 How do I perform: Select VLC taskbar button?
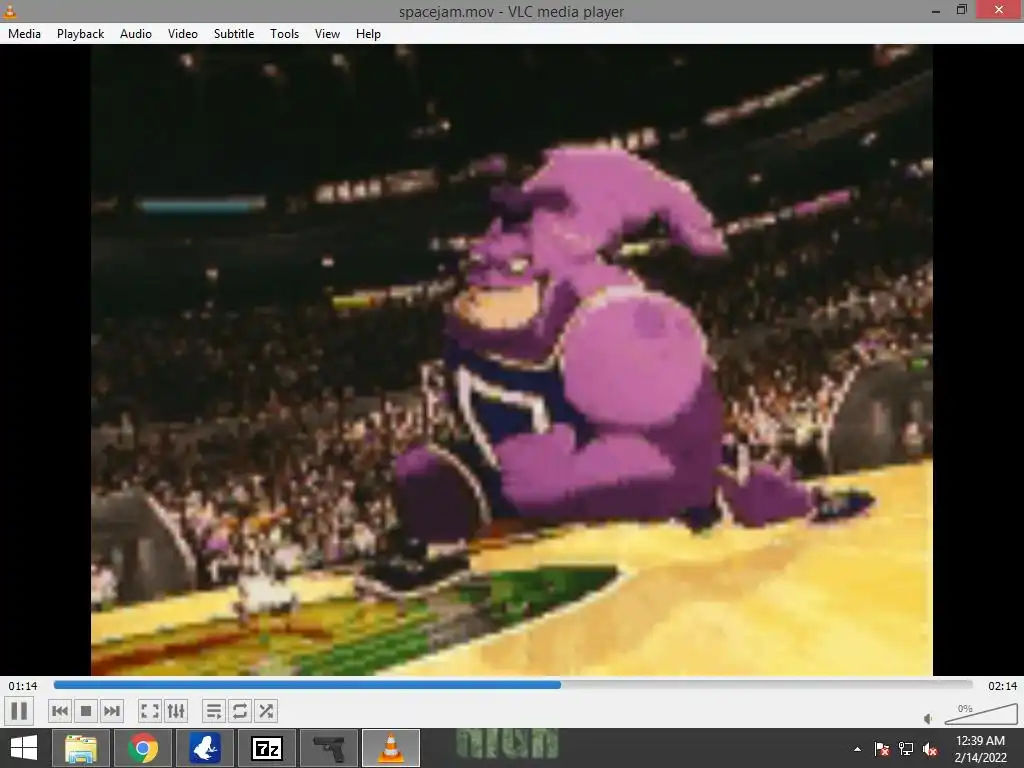[x=391, y=748]
